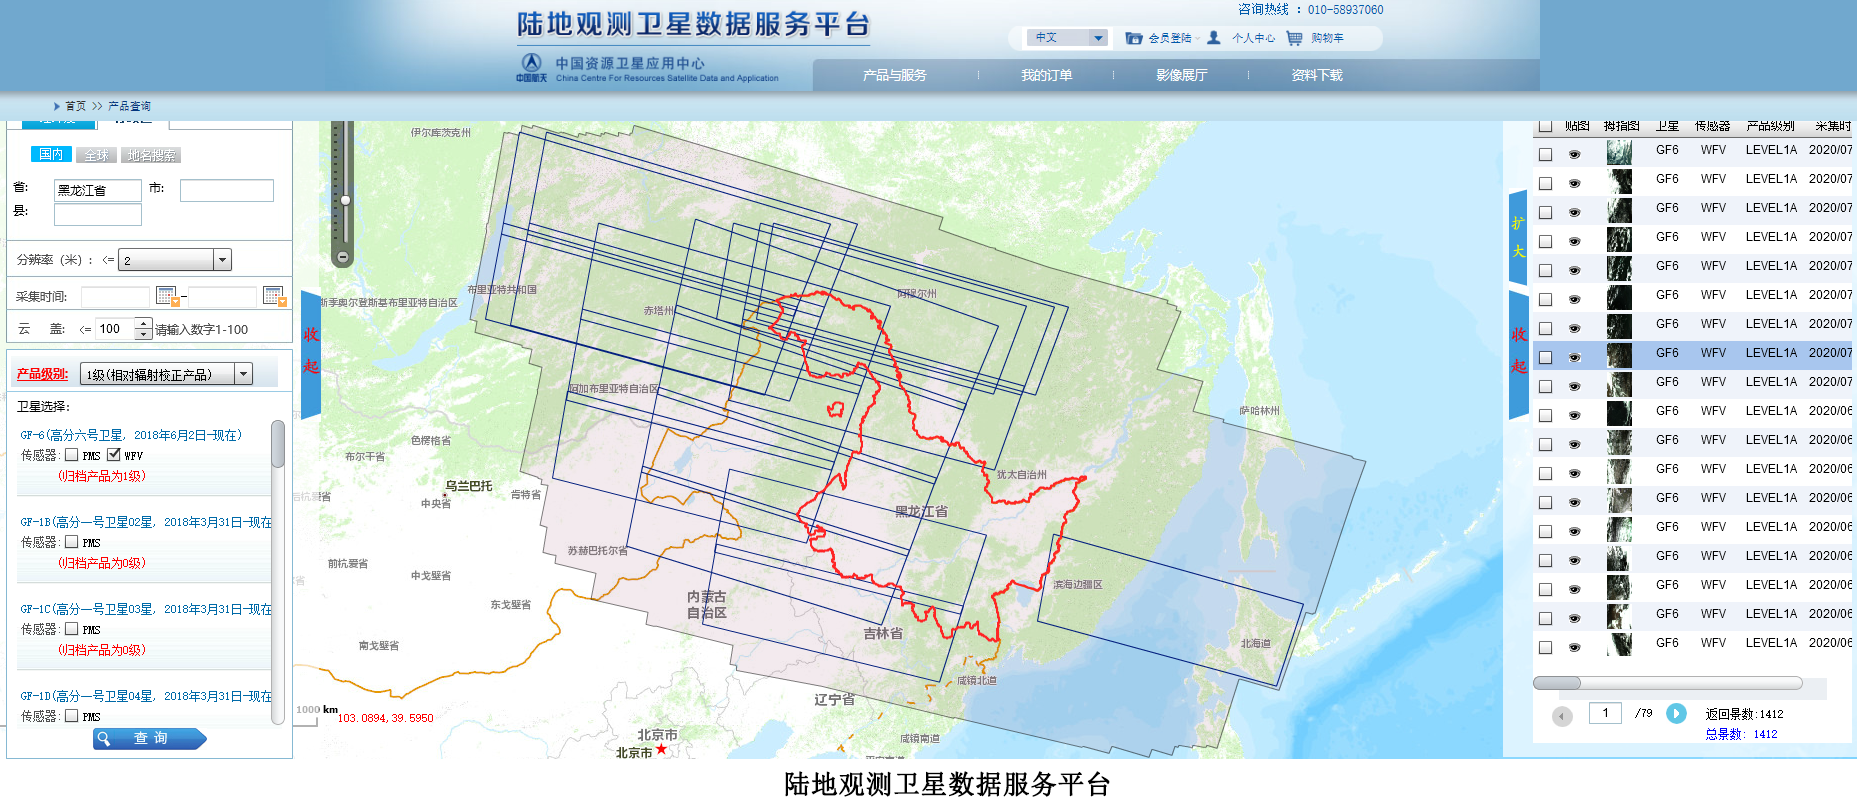Click the 查询 search button
This screenshot has width=1857, height=809.
(x=149, y=738)
